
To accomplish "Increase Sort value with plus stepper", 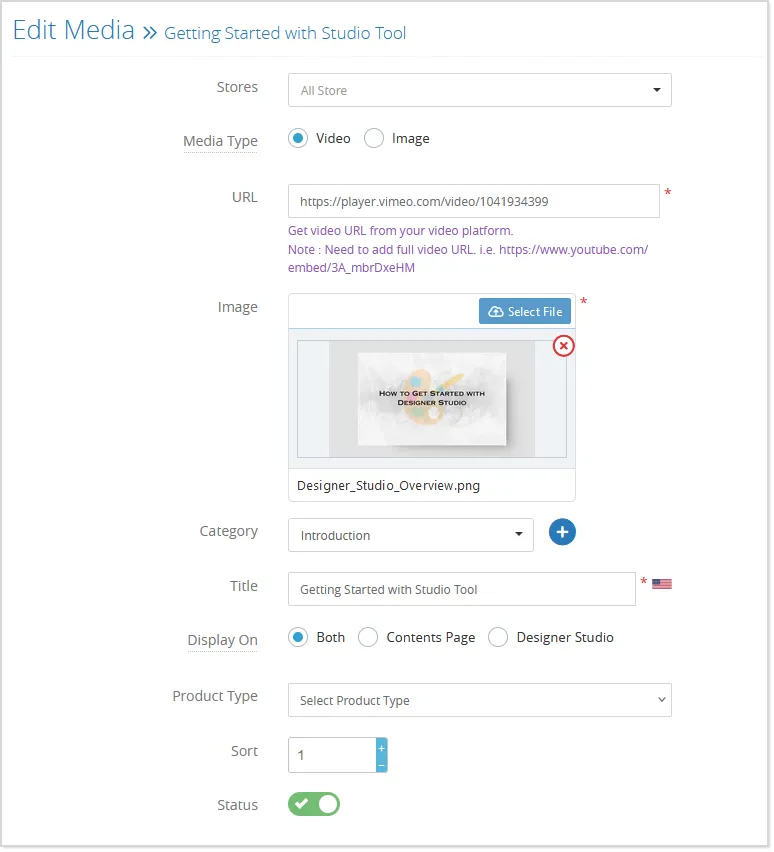I will coord(383,750).
